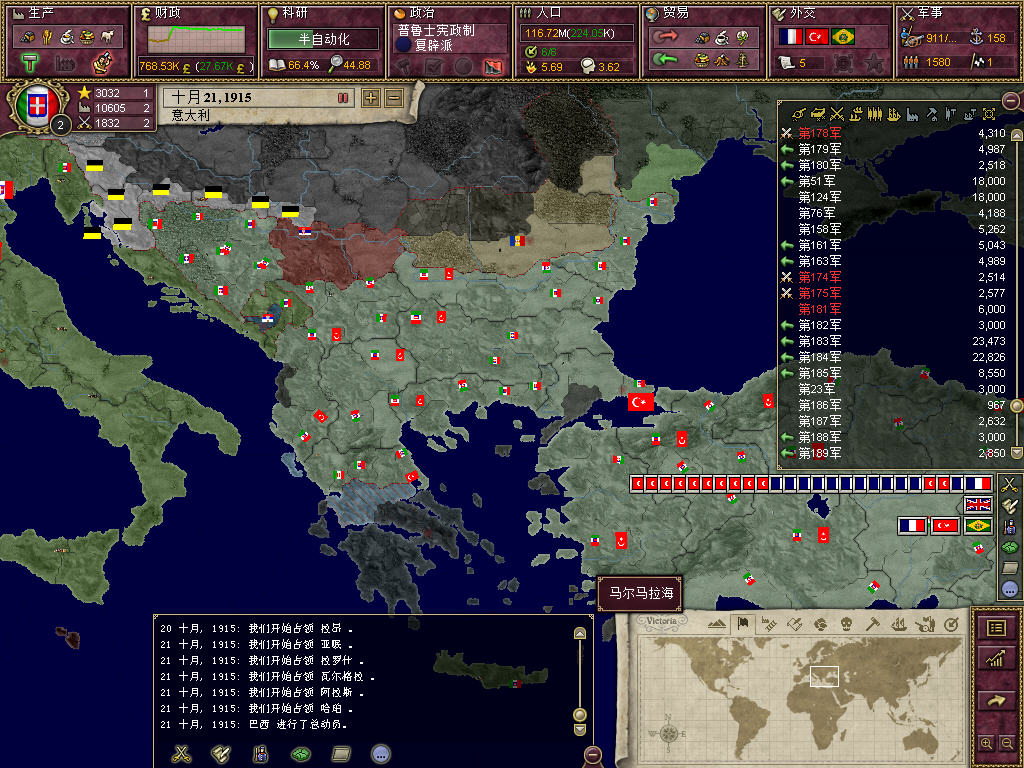Click the army list scroll up arrow
This screenshot has height=768, width=1024.
click(x=1016, y=135)
